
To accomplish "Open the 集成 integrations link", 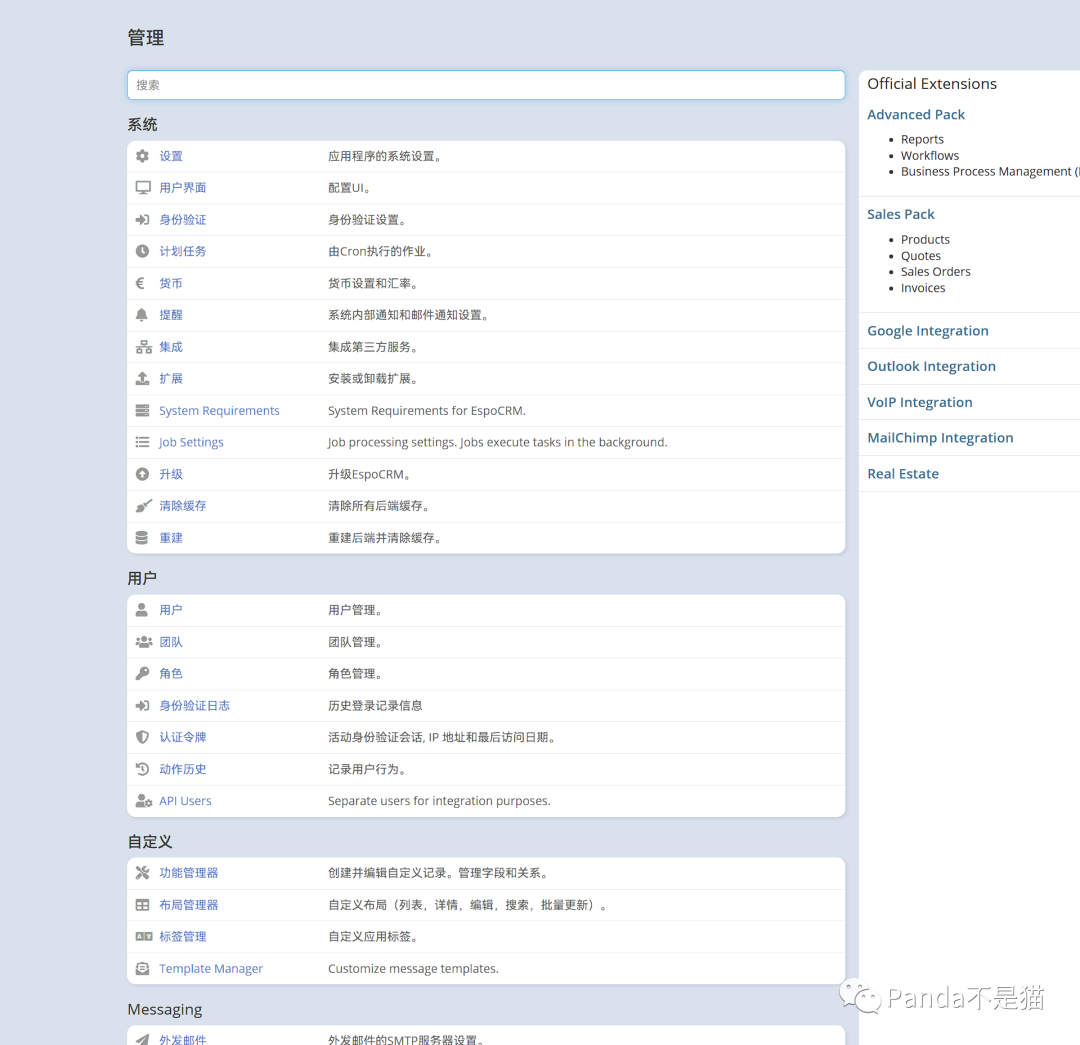I will 171,347.
